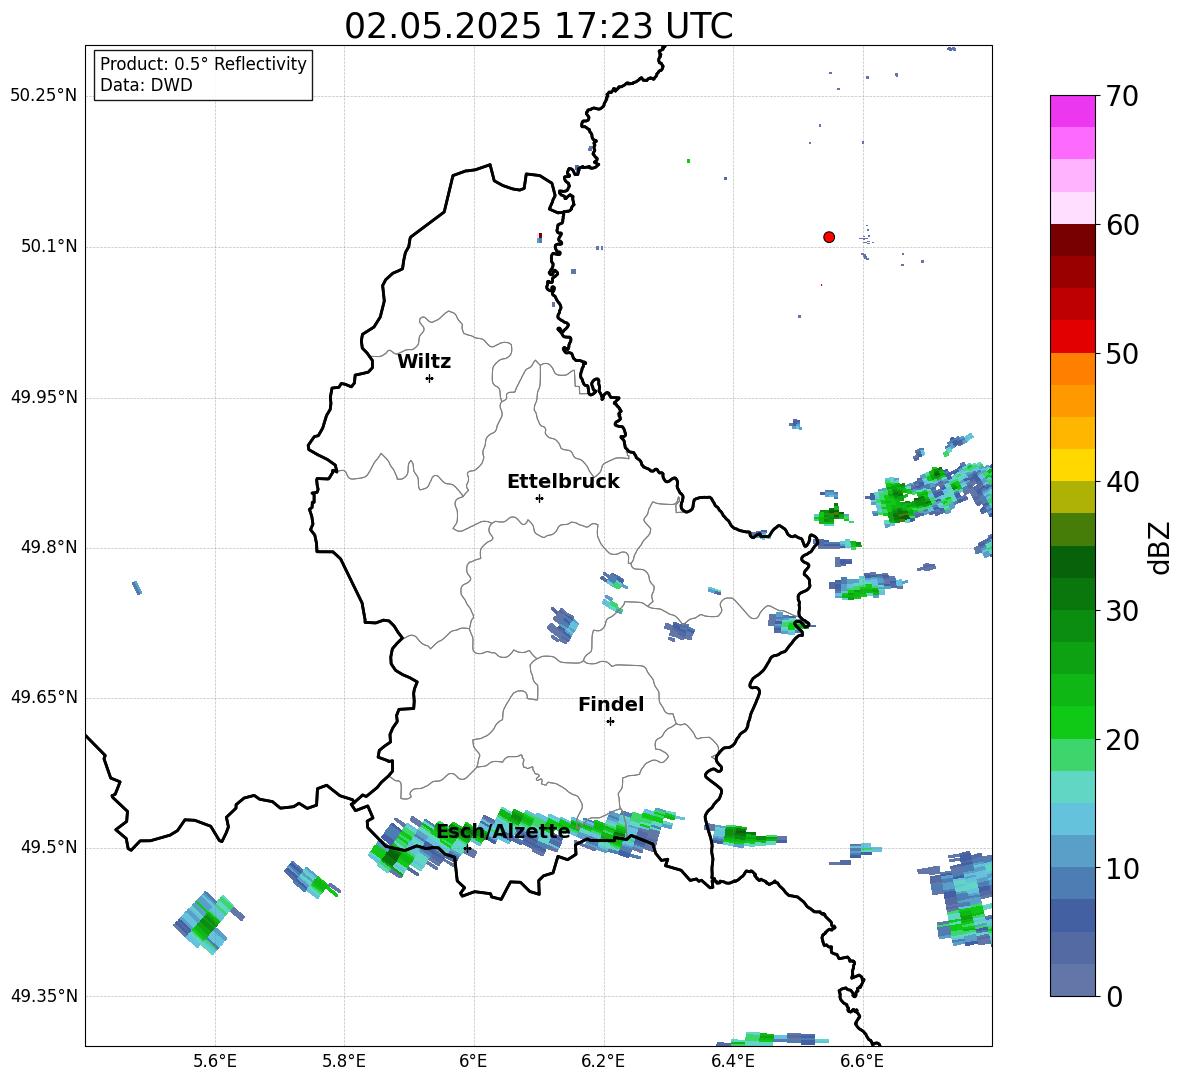This screenshot has width=1184, height=1081.
Task: Click the 49.95°N latitude label
Action: [x=44, y=397]
